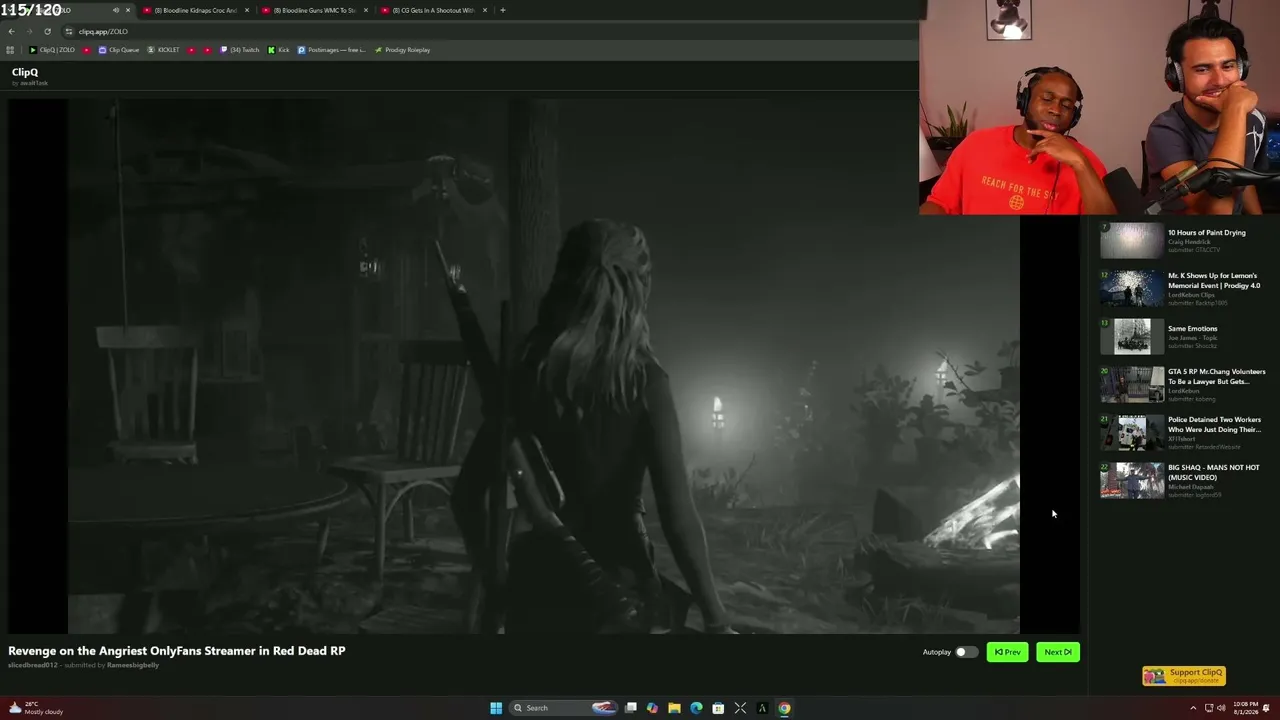
Task: Click the ClipQ logo in the page header
Action: [25, 72]
